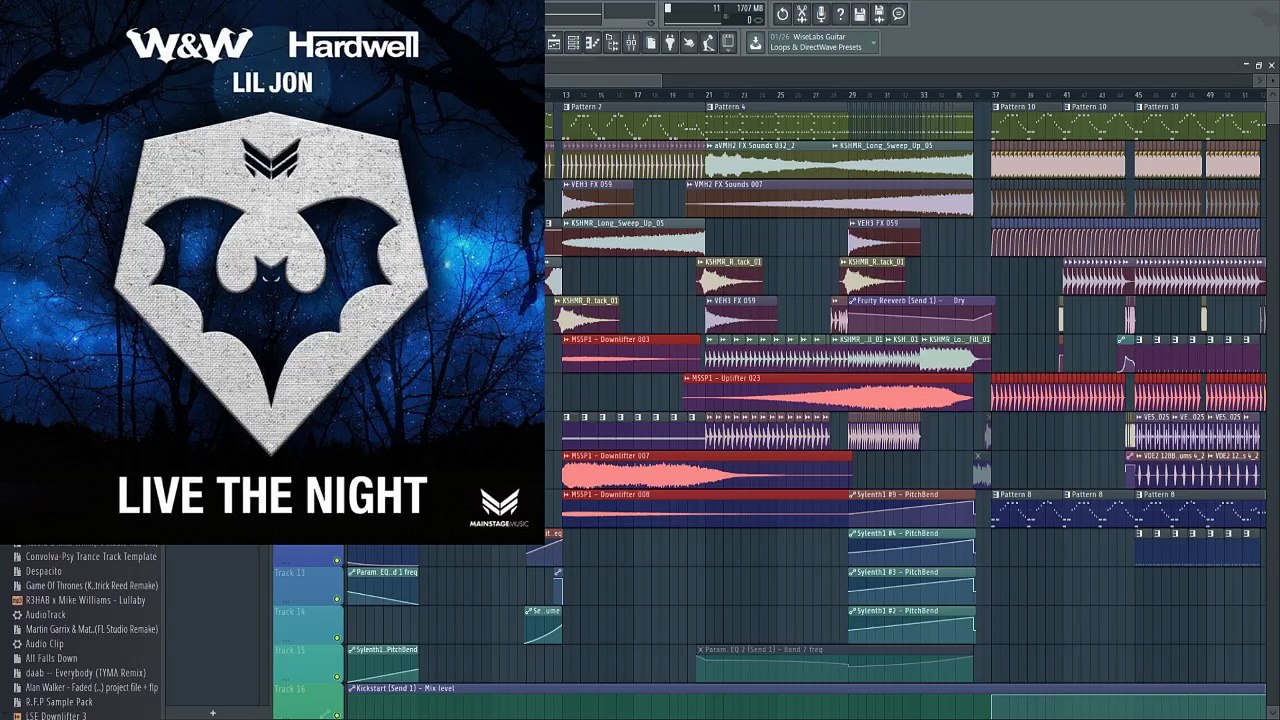The width and height of the screenshot is (1280, 720).
Task: Open help with question mark icon
Action: pyautogui.click(x=840, y=14)
